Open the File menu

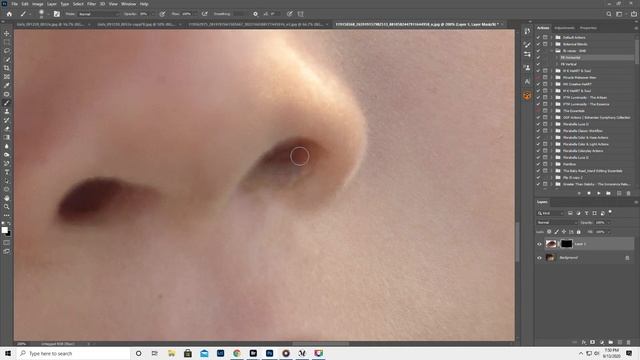pos(14,4)
